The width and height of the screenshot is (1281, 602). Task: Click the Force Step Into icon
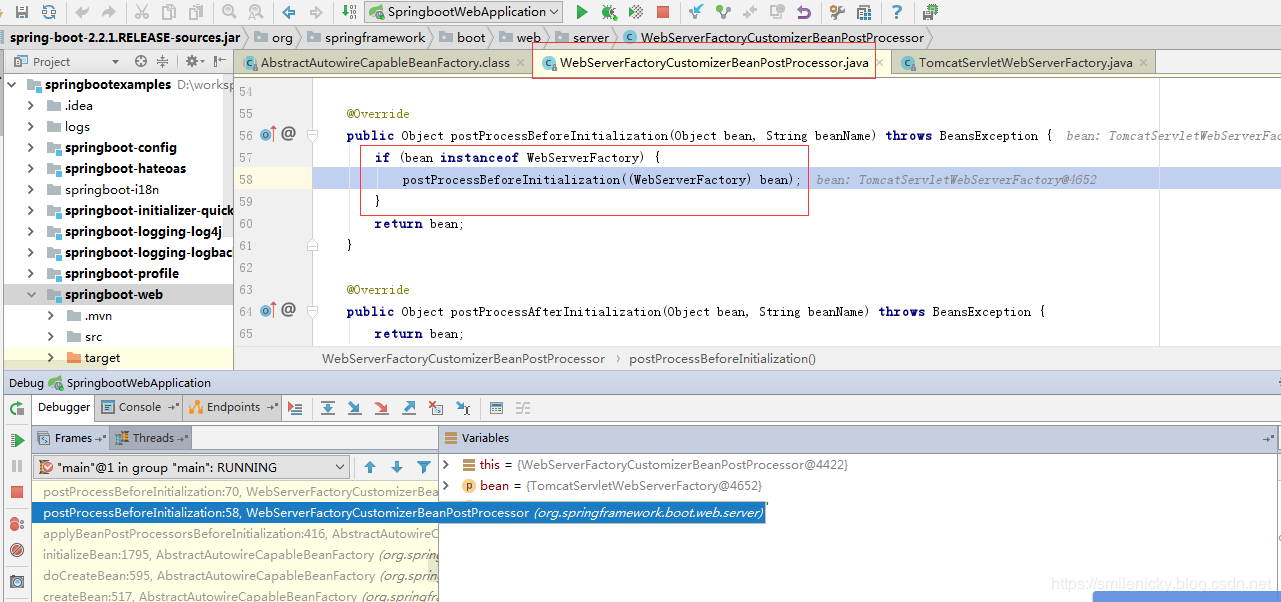coord(382,408)
